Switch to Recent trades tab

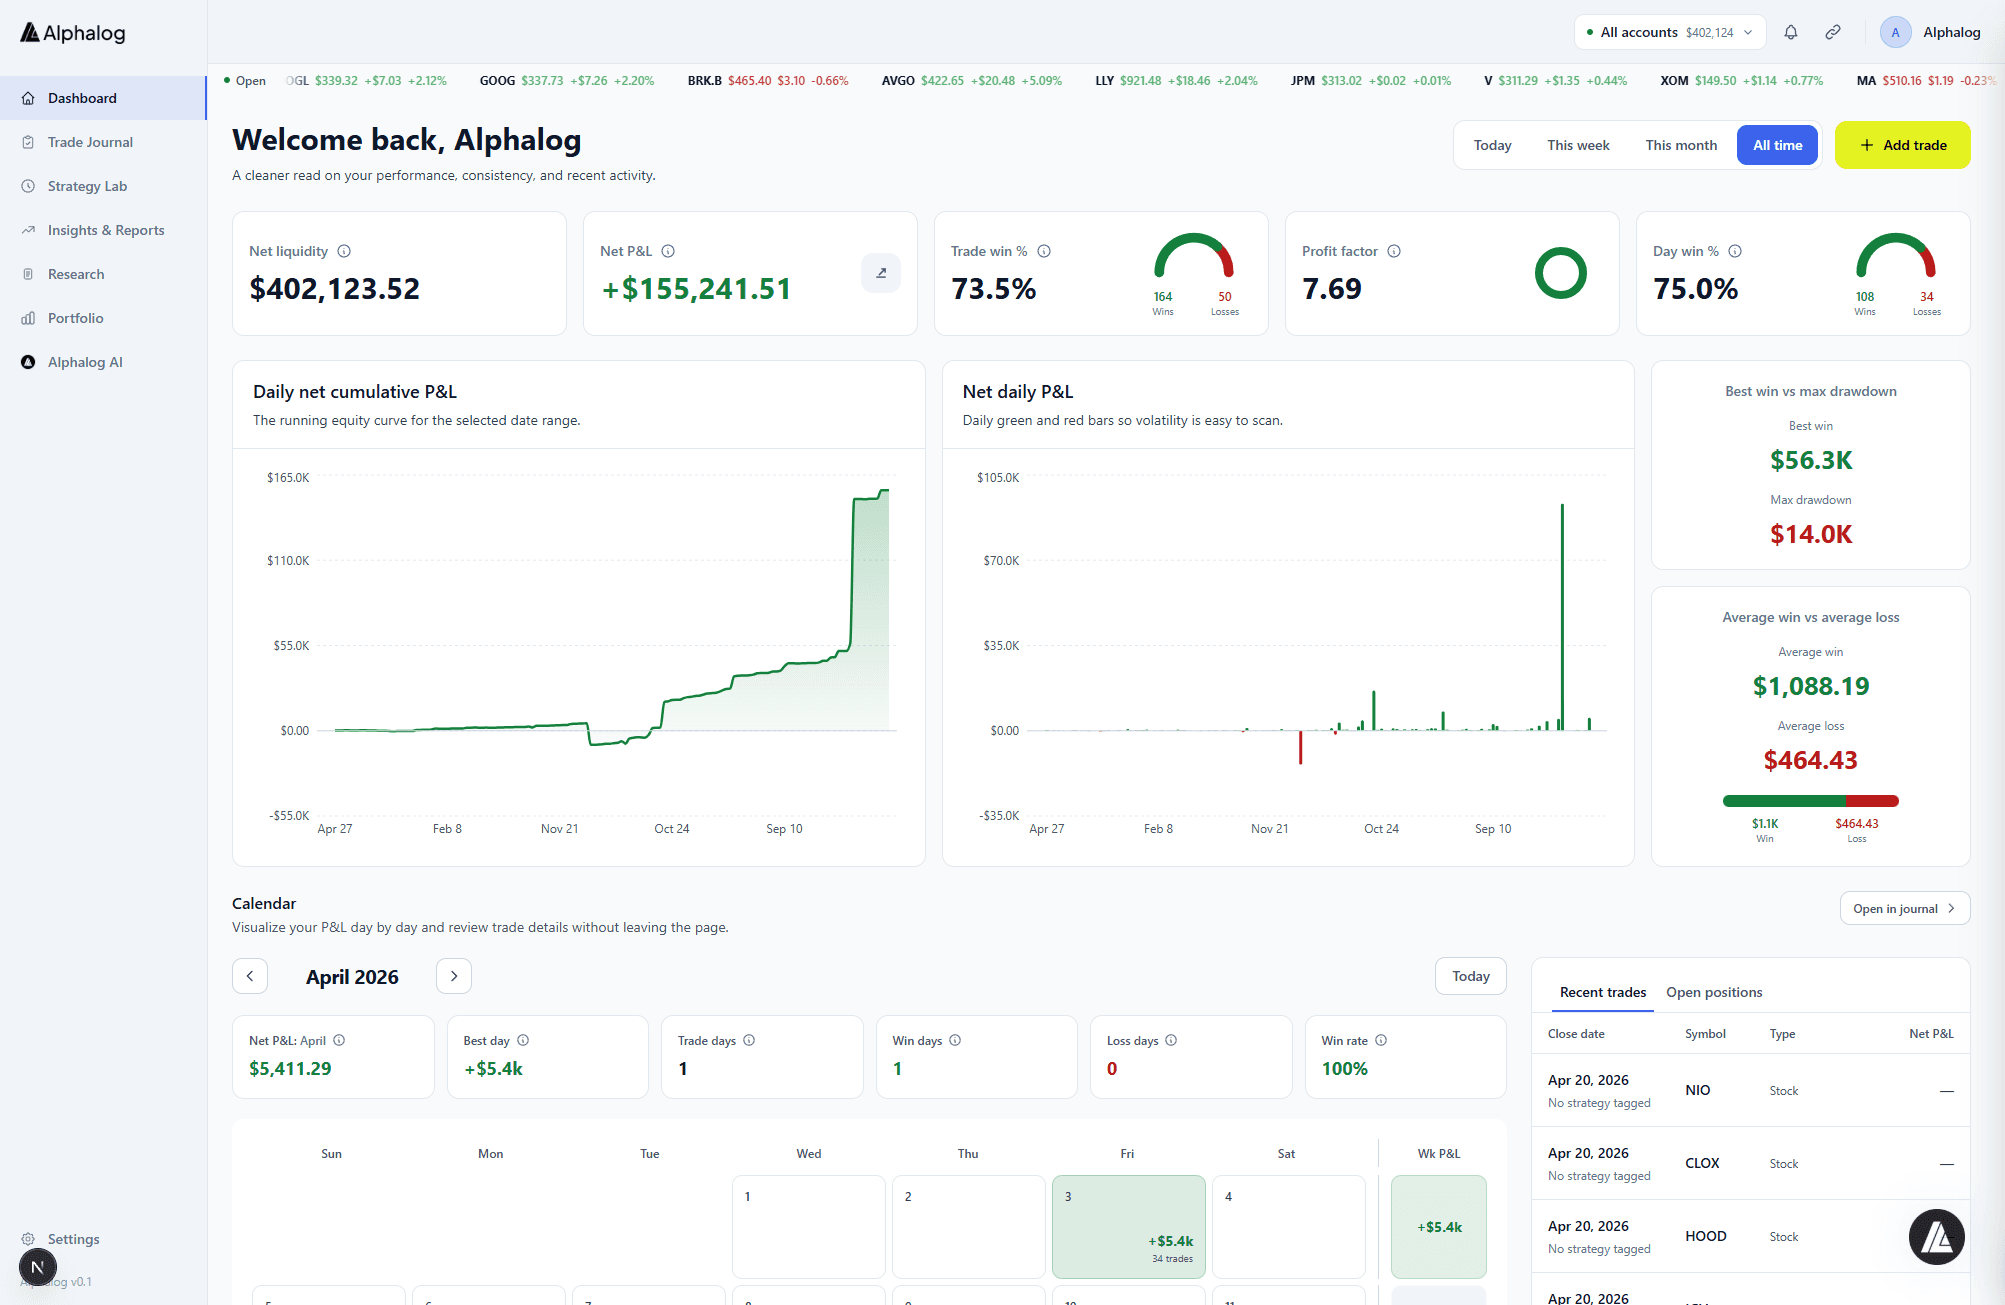pos(1602,992)
